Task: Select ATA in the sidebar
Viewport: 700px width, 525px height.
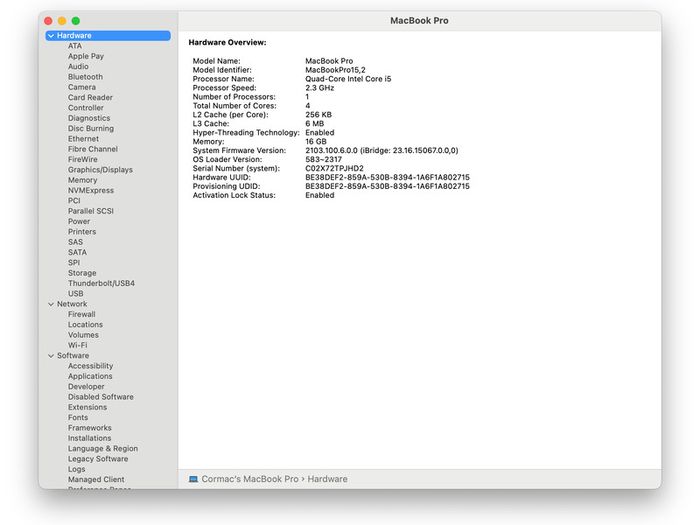Action: (x=75, y=46)
